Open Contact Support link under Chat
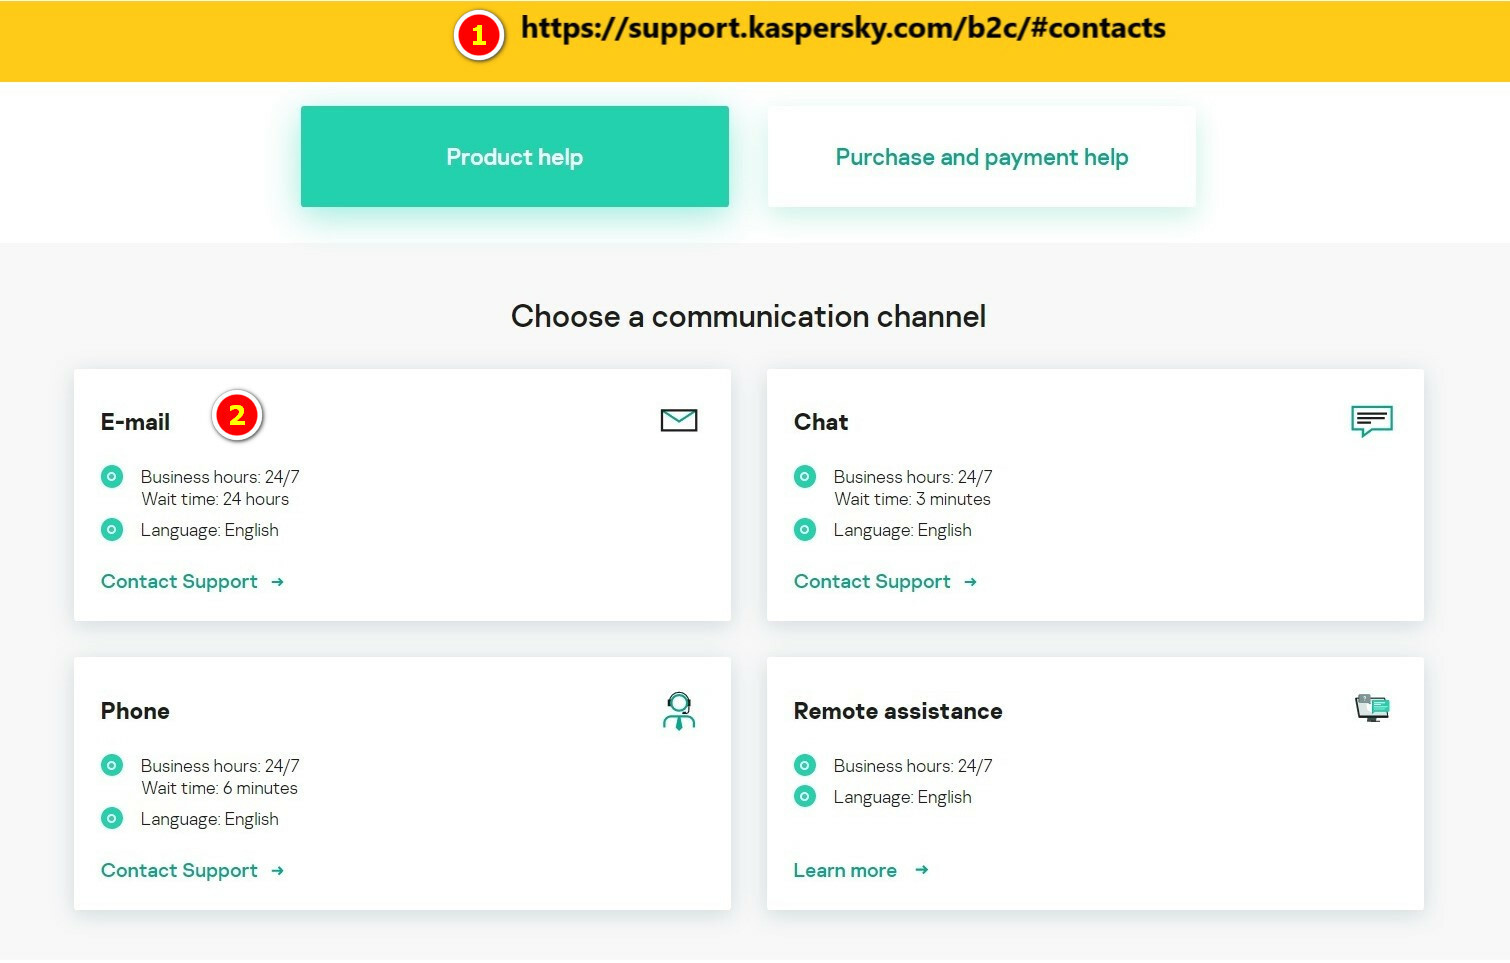The image size is (1510, 963). click(x=872, y=582)
